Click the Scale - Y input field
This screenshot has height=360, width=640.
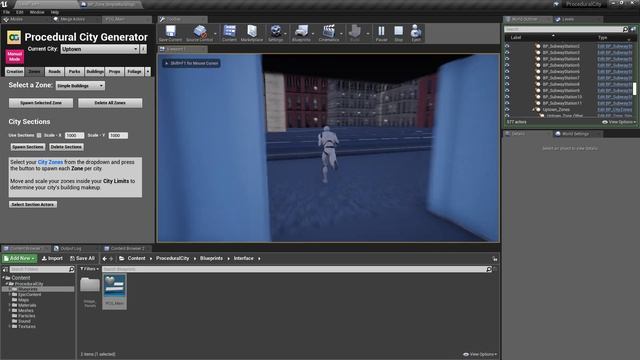coord(118,135)
